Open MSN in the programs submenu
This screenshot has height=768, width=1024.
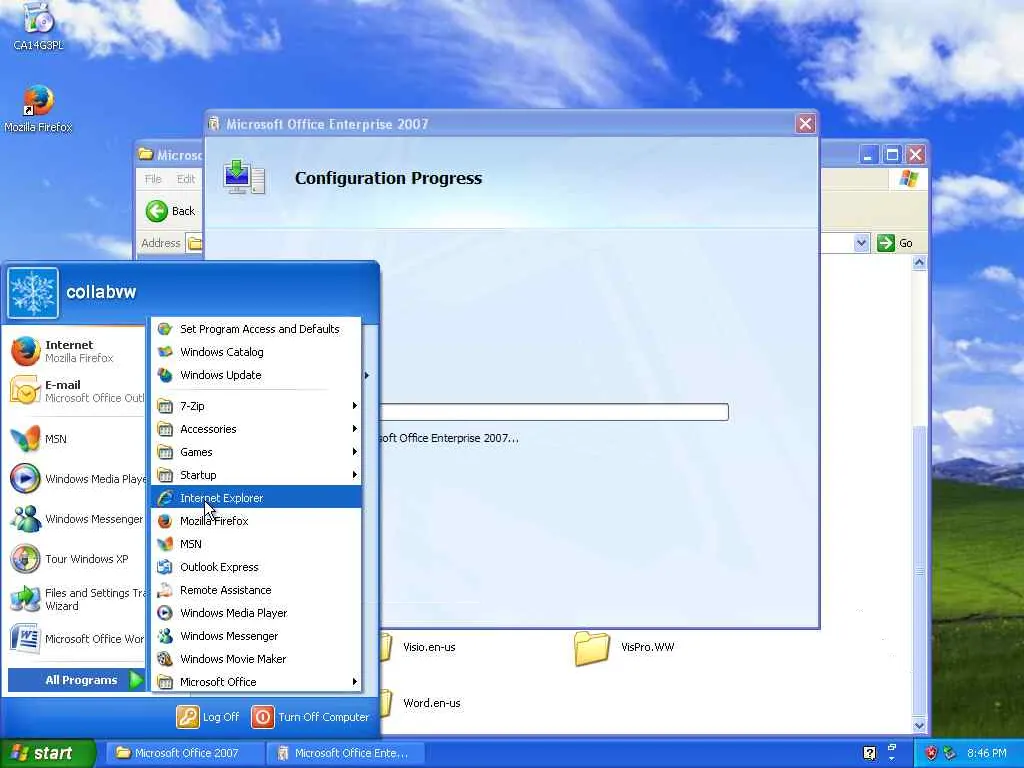coord(256,543)
